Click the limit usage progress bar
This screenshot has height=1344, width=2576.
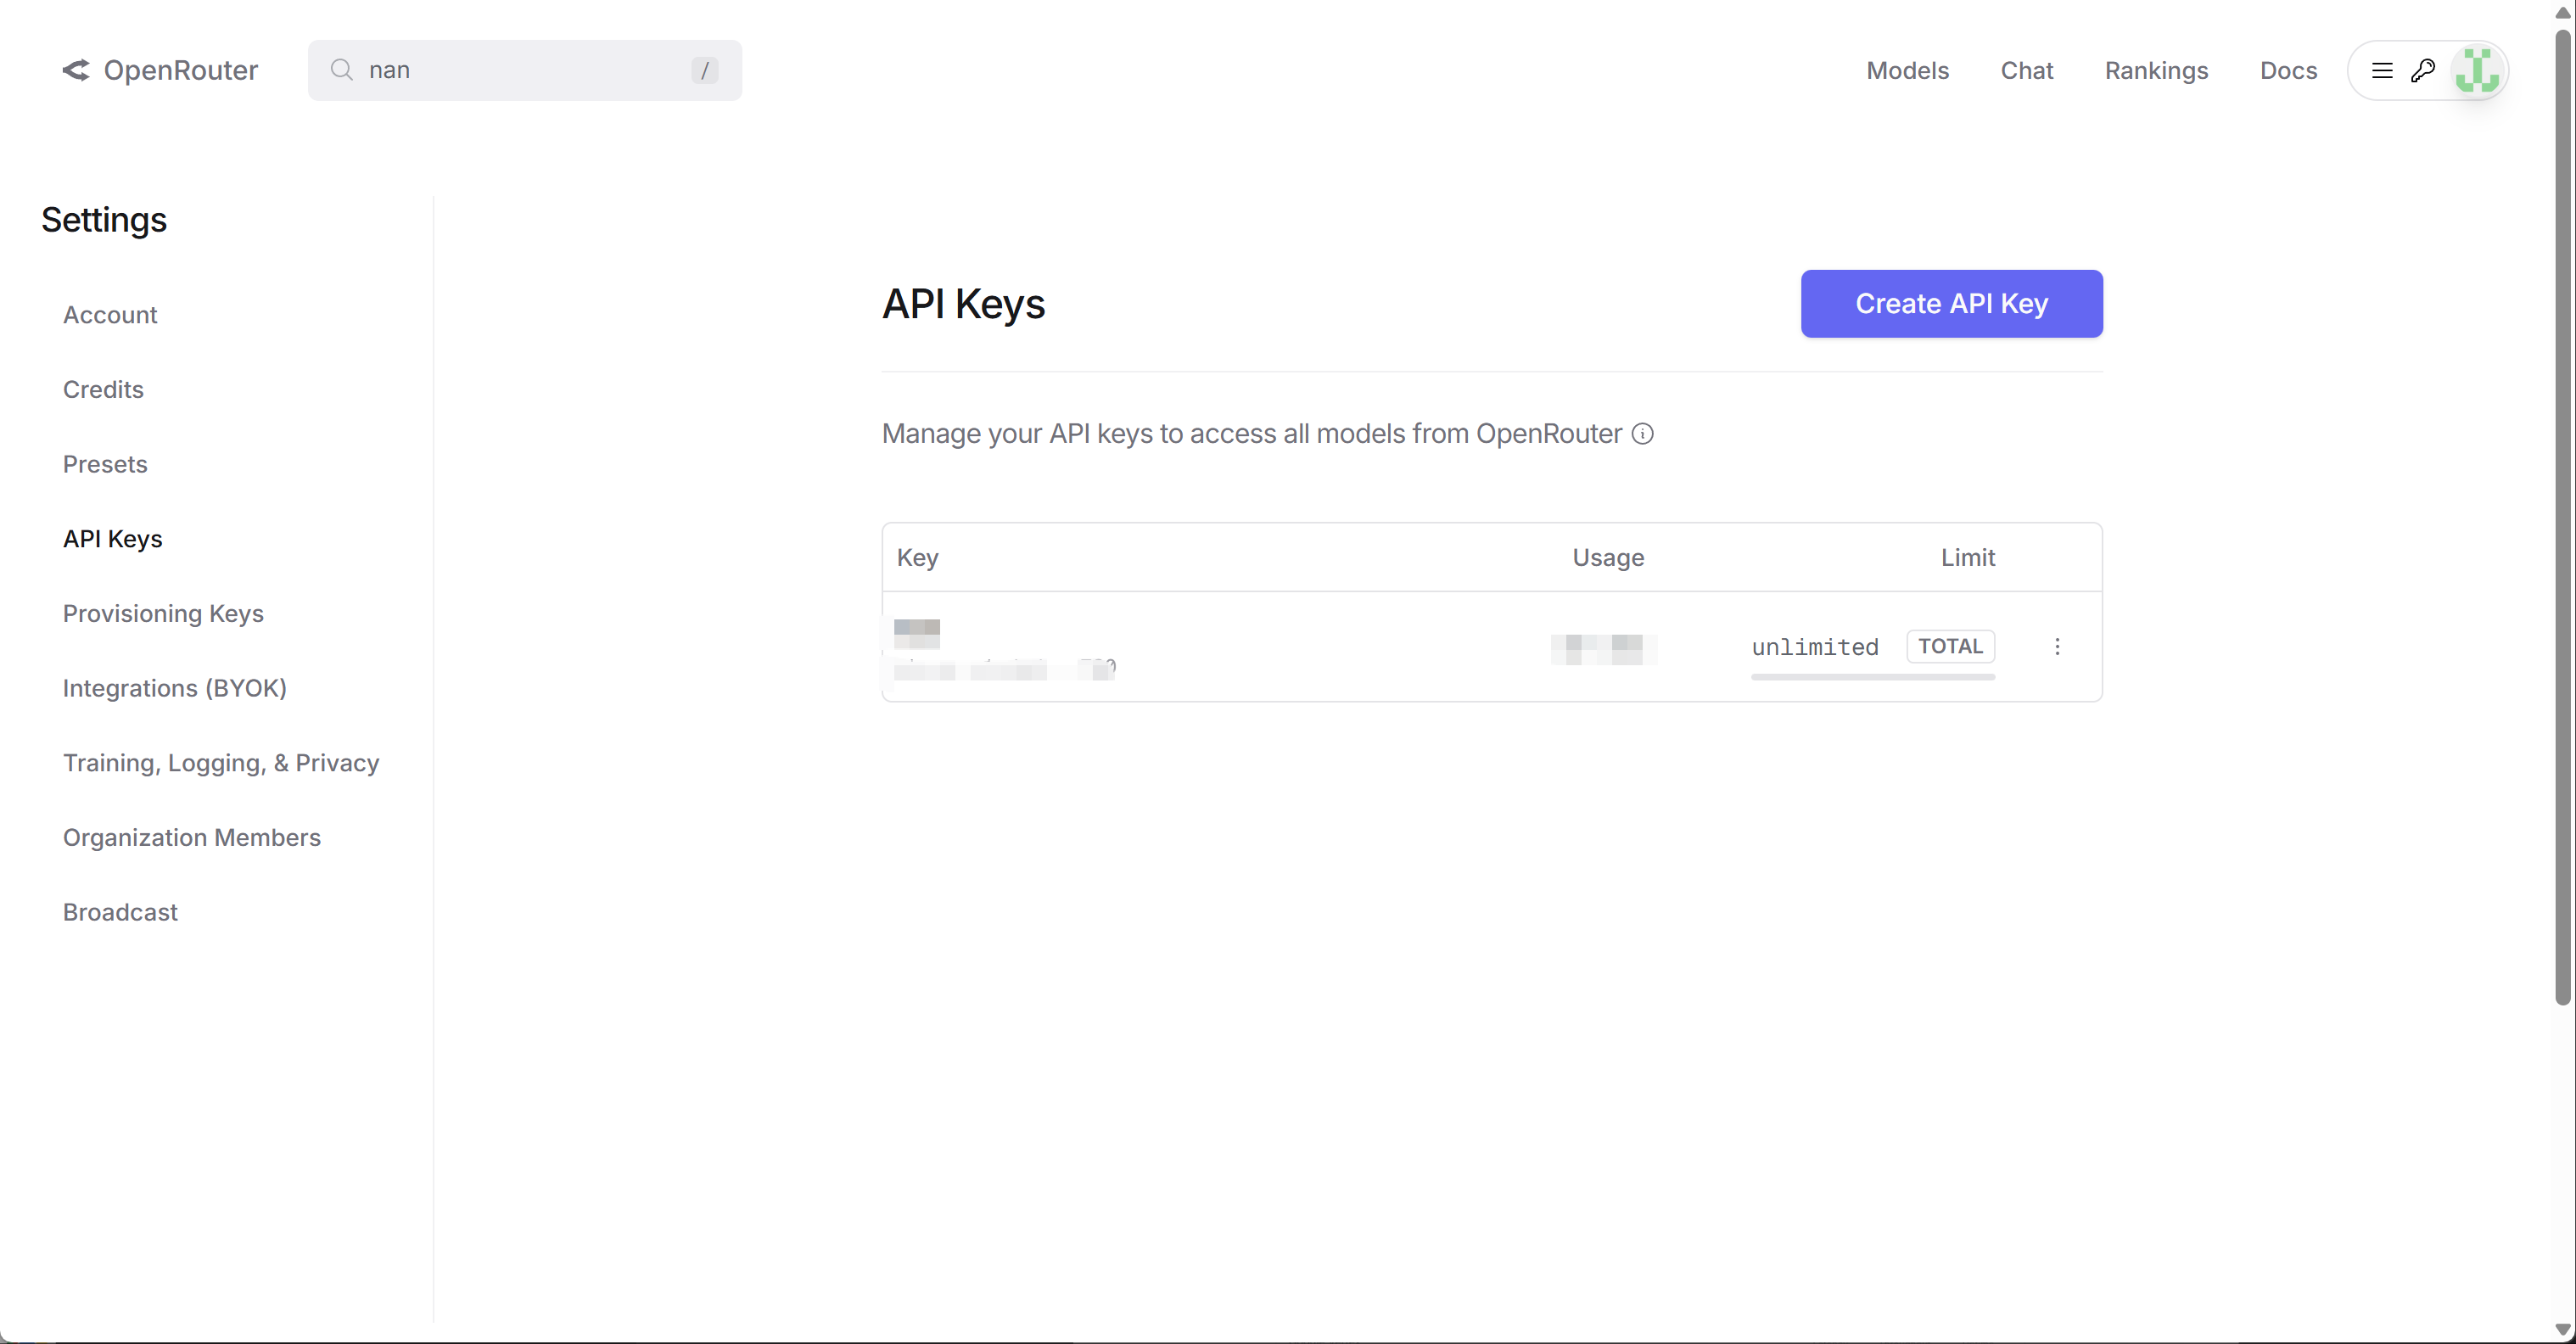(1873, 677)
